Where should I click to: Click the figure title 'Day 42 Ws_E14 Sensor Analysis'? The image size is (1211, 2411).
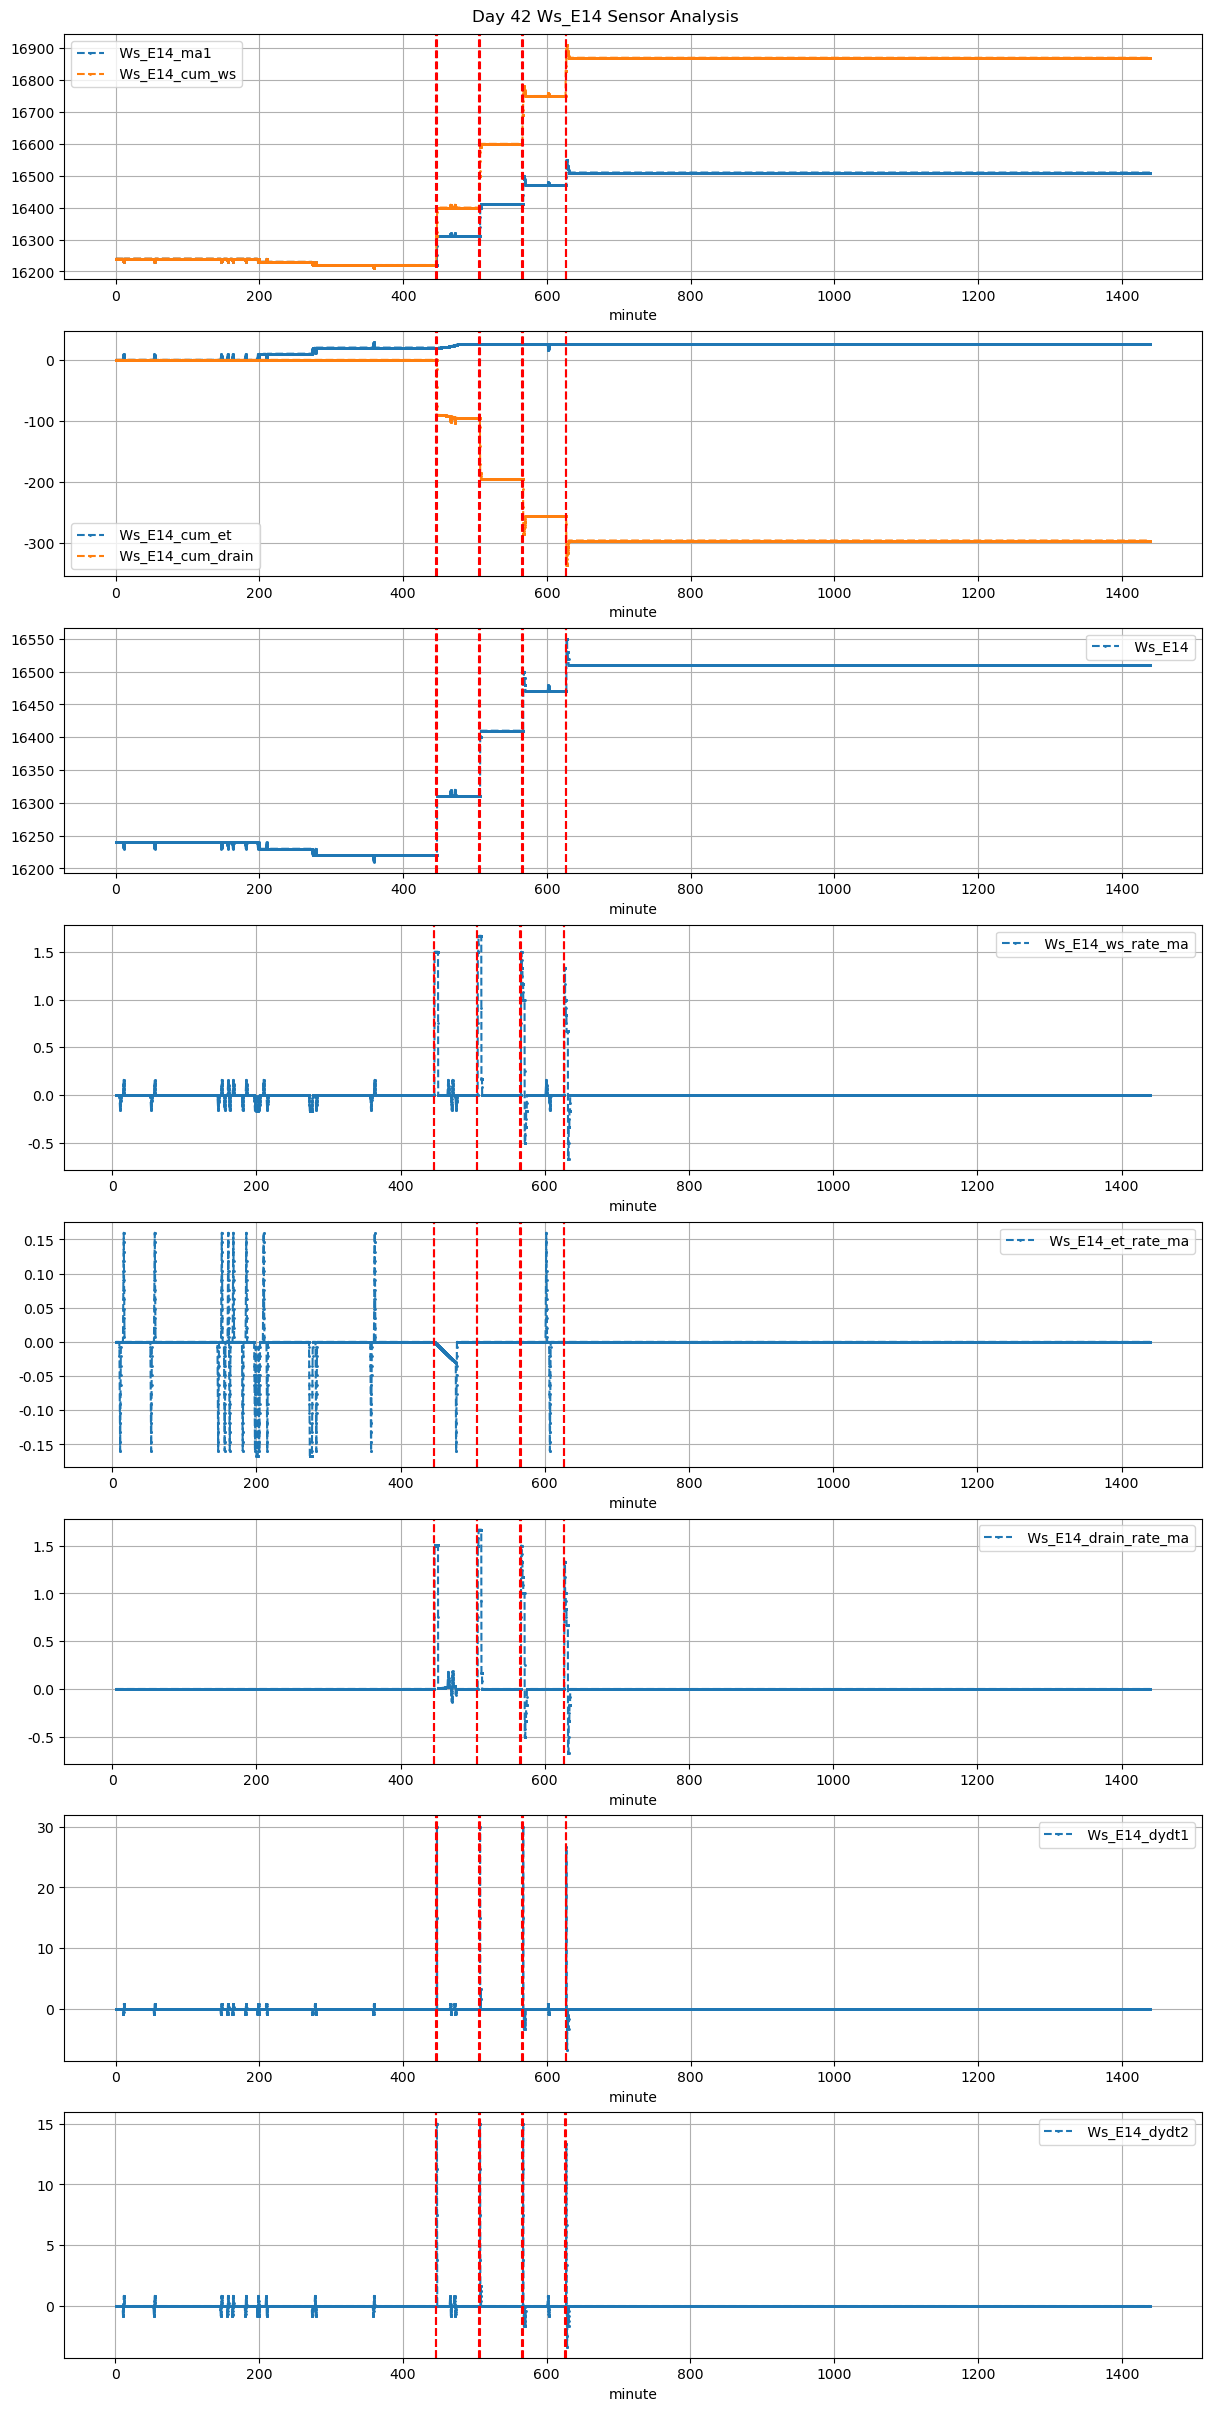pyautogui.click(x=605, y=16)
